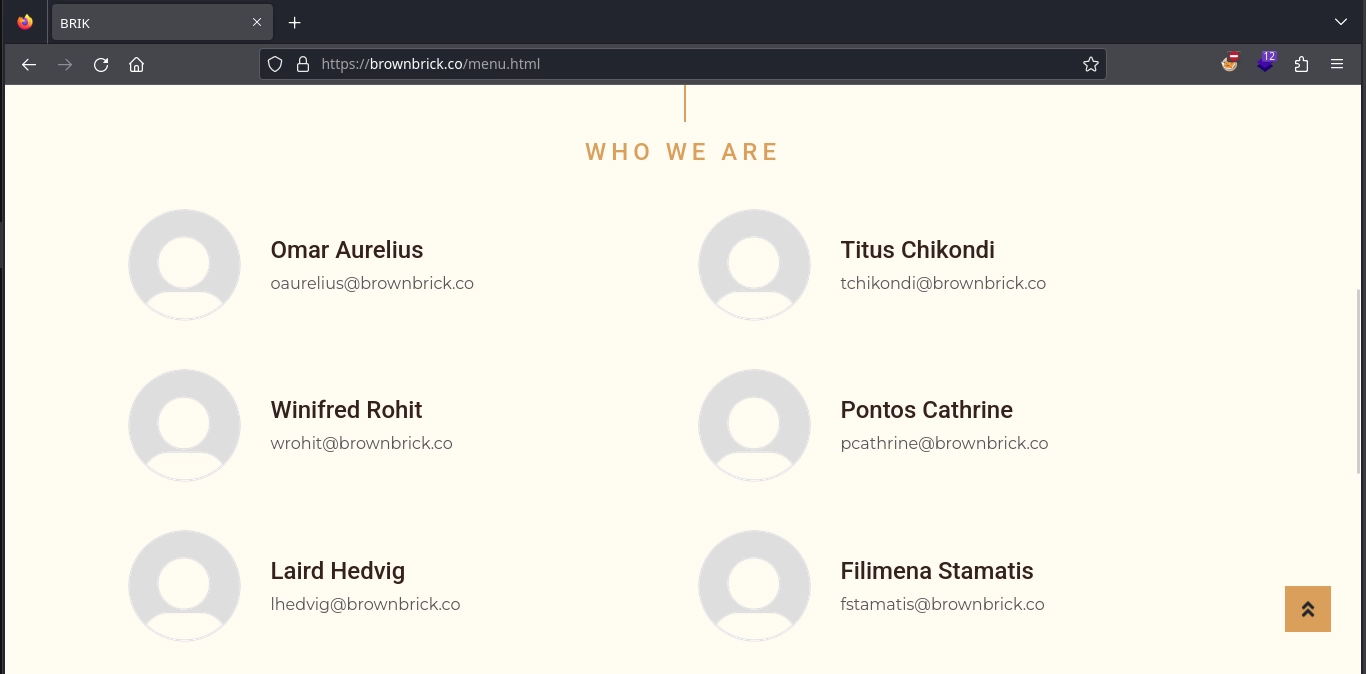Select the BRIK tab
This screenshot has width=1366, height=674.
pyautogui.click(x=150, y=23)
